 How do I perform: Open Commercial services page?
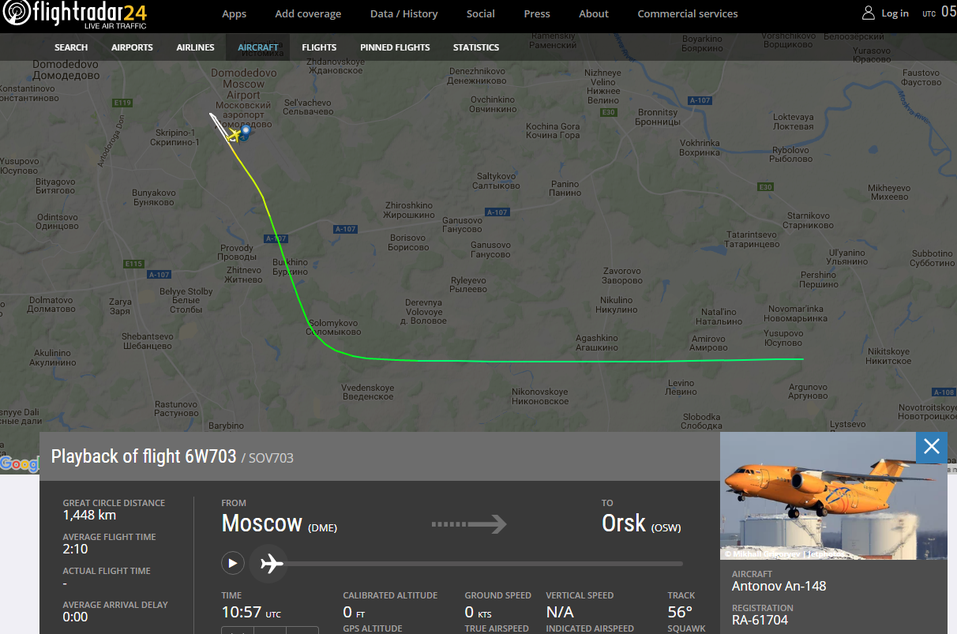pos(687,13)
